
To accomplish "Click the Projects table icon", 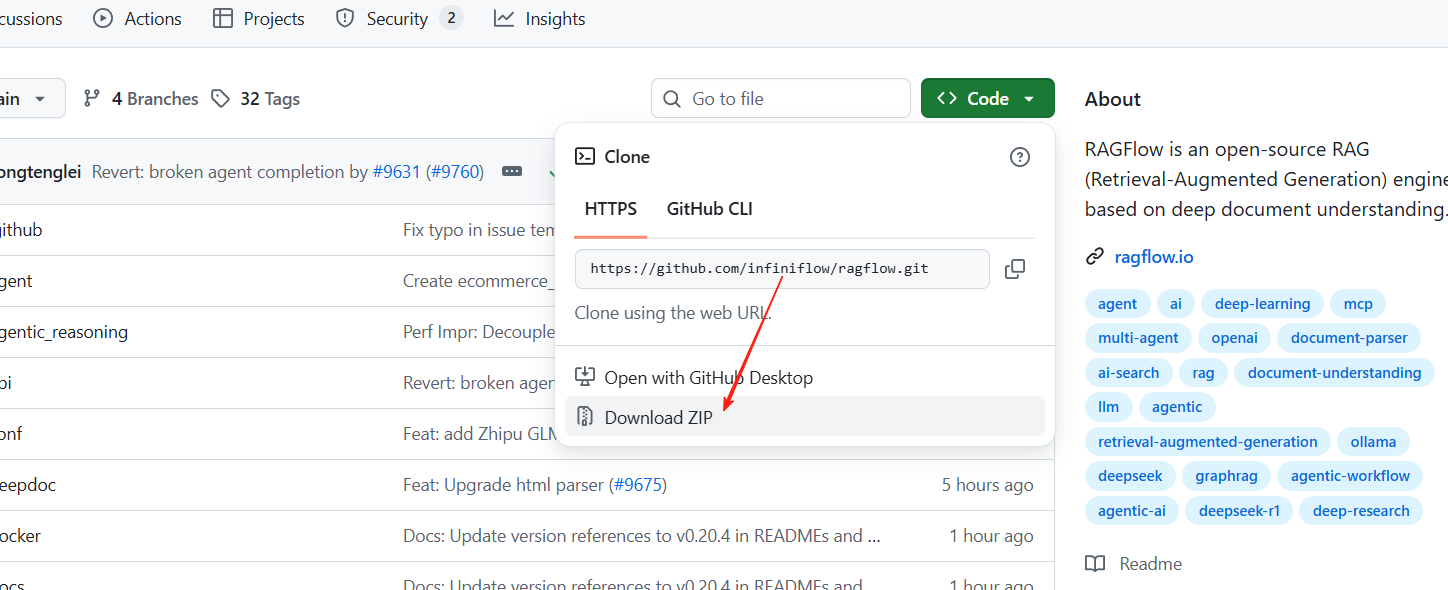I will point(224,19).
